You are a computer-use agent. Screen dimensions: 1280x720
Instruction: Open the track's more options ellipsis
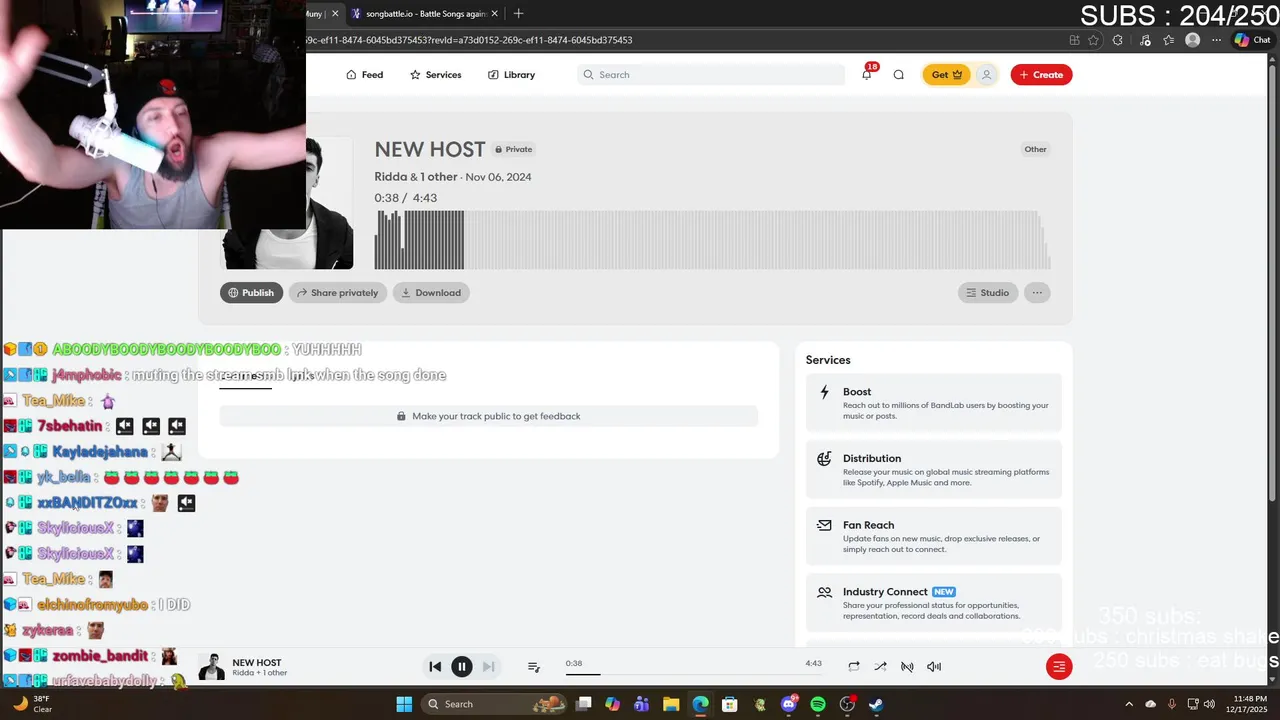pos(1037,293)
